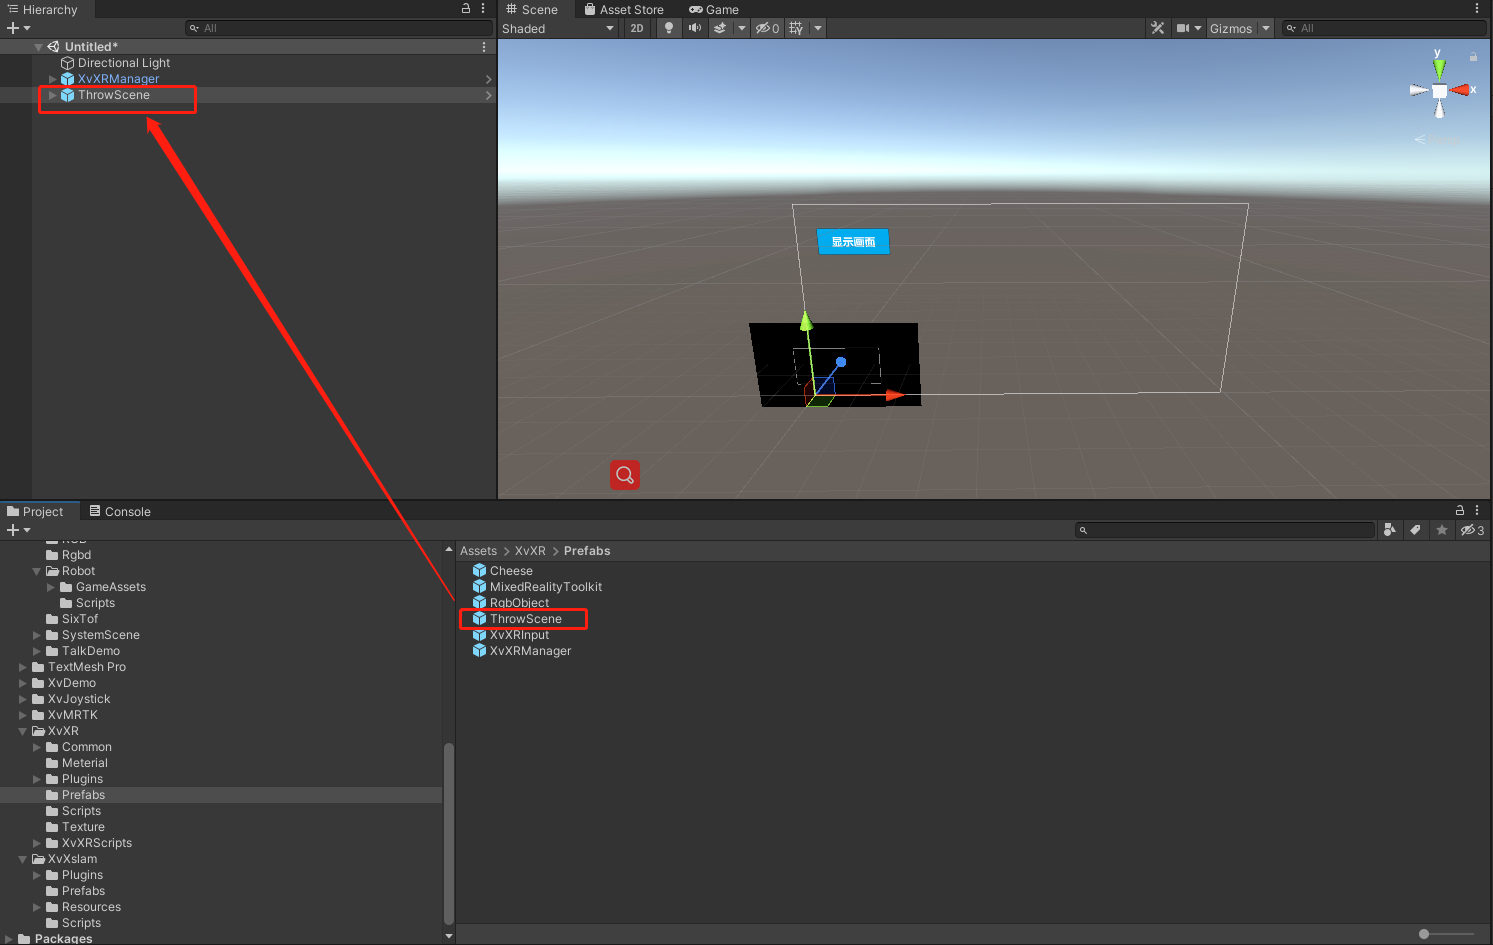Viewport: 1493px width, 945px height.
Task: Navigate to Assets in breadcrumb
Action: click(478, 551)
